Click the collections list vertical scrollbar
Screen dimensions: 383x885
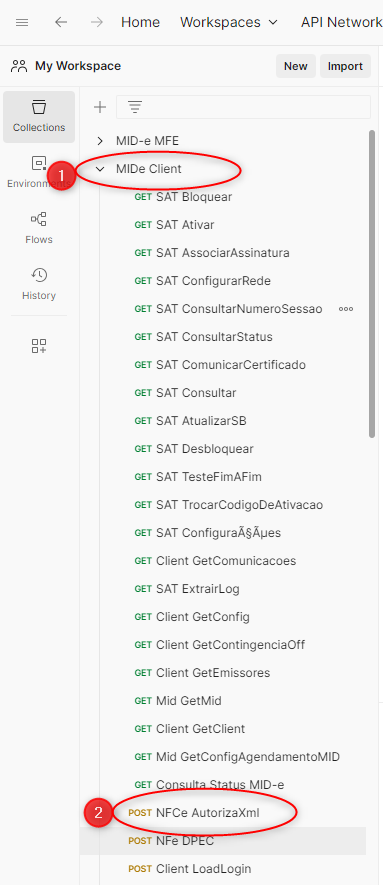point(372,284)
